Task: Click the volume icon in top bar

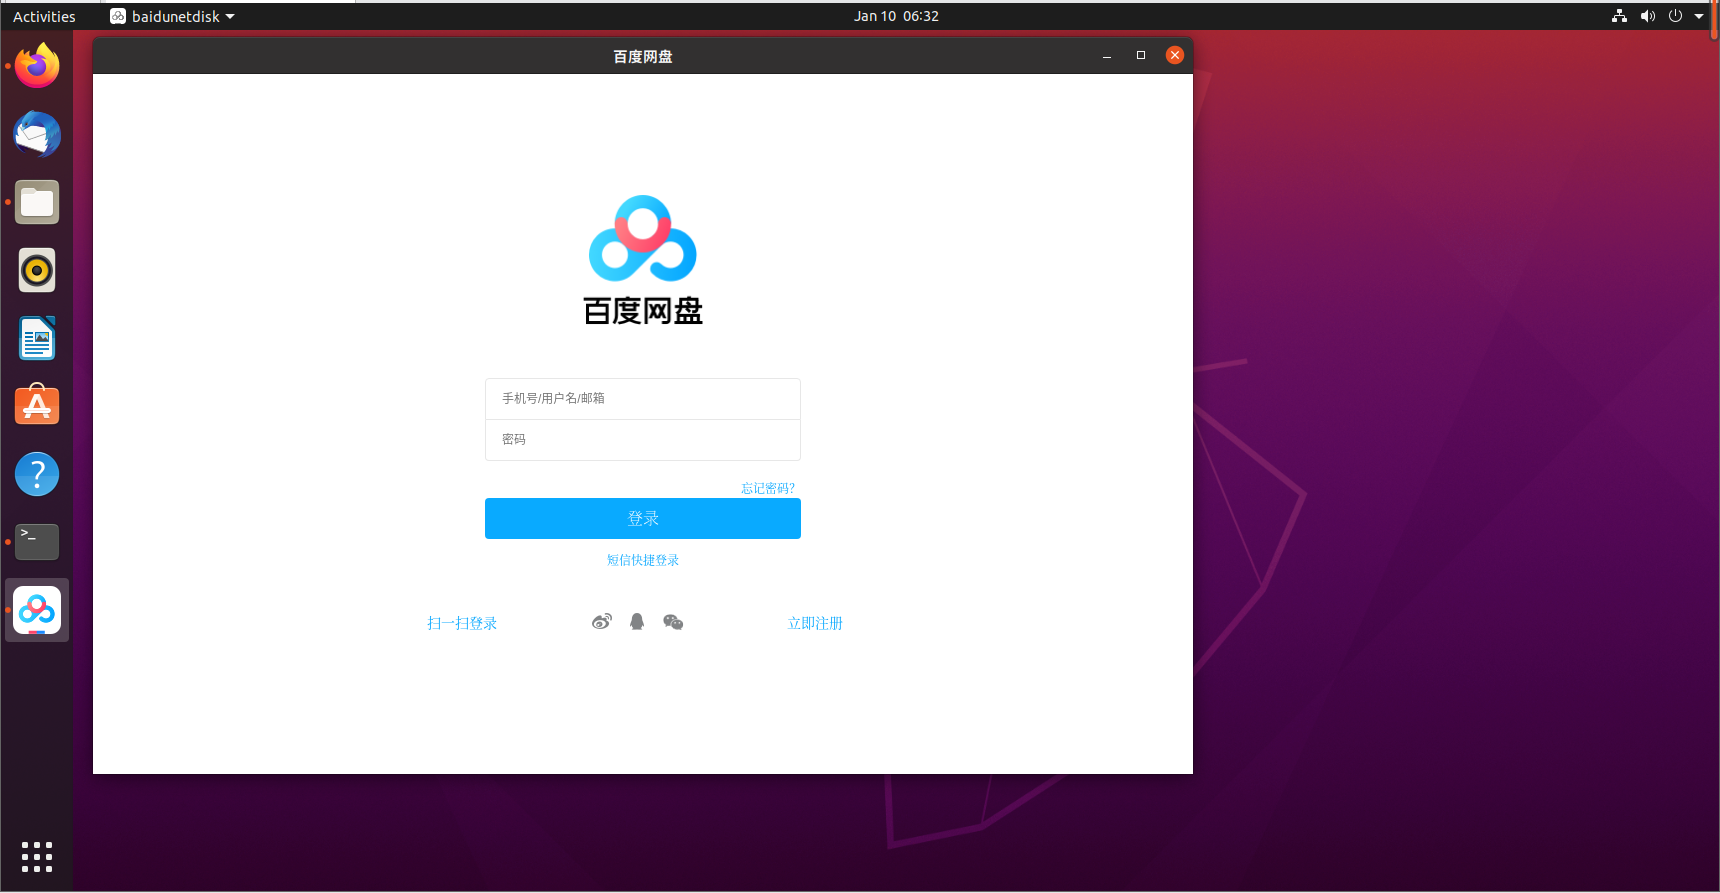Action: tap(1648, 16)
